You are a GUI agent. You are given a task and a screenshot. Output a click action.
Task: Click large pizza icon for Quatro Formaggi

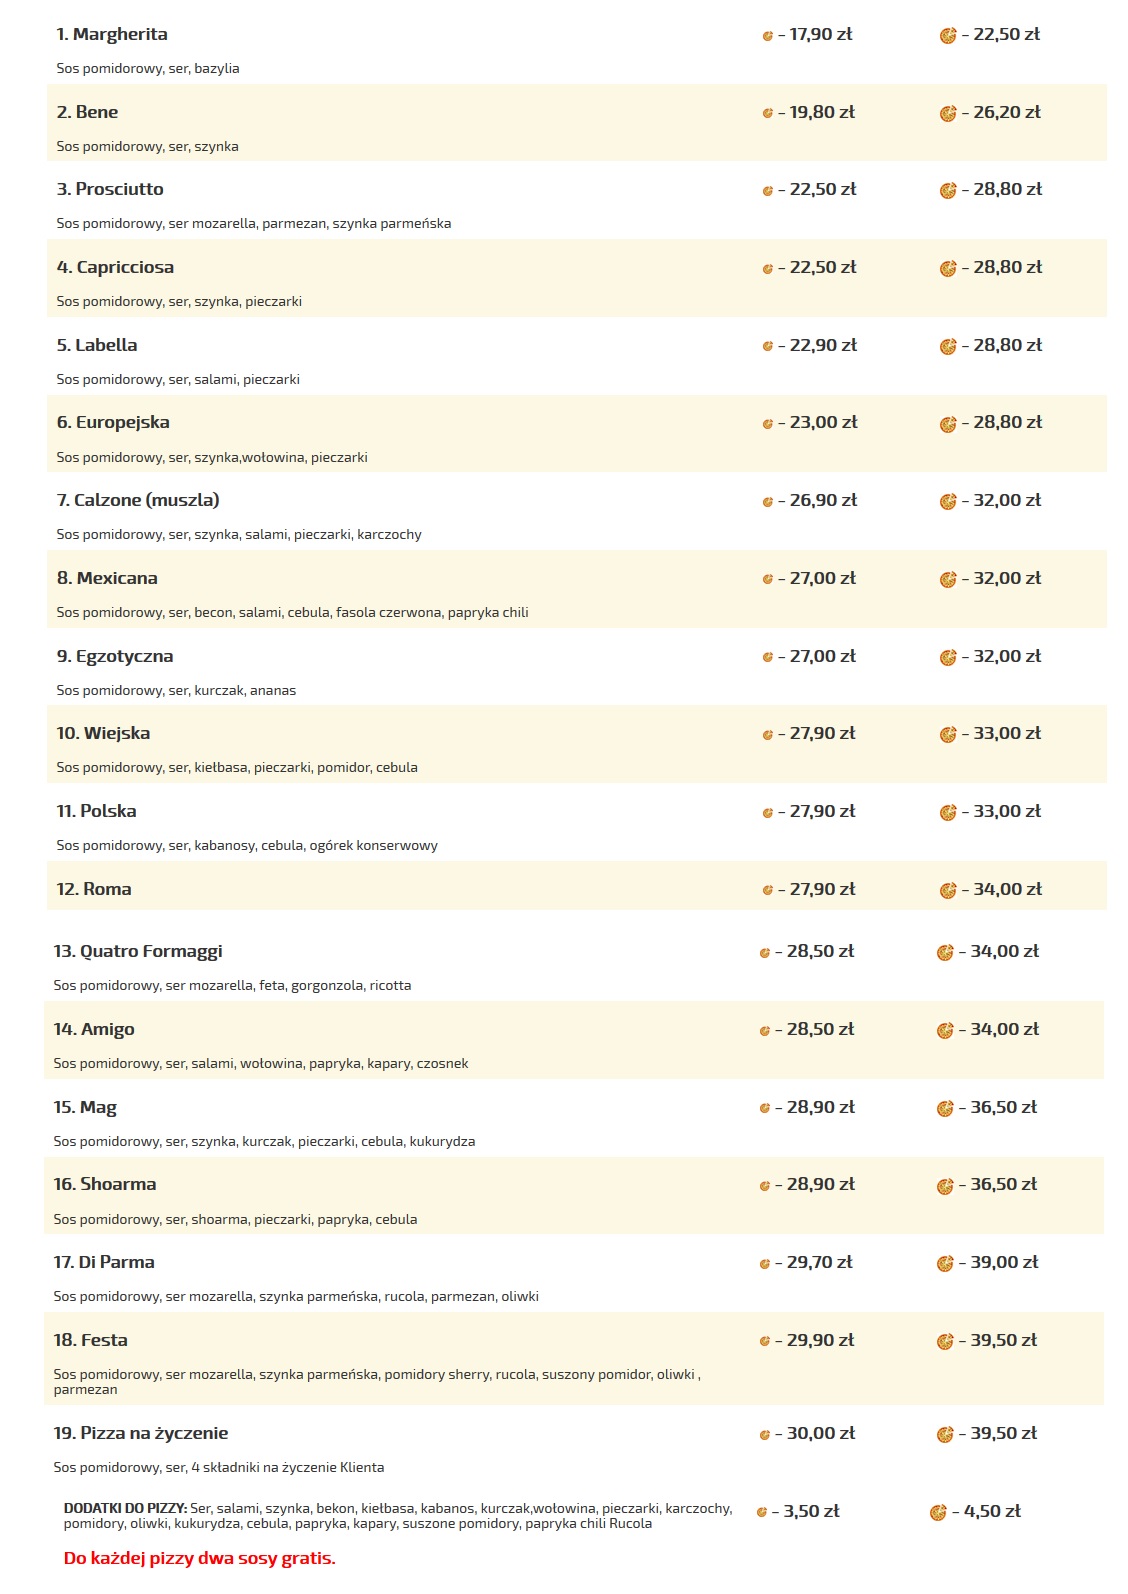945,953
